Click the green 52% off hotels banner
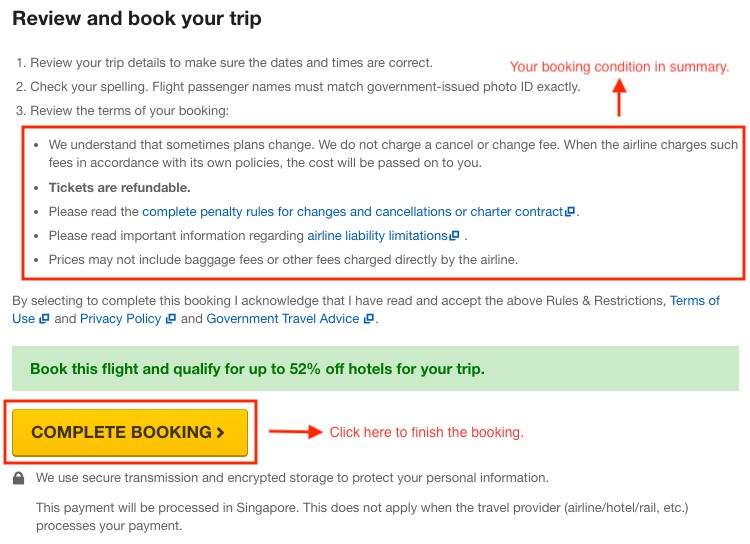Viewport: 750px width, 544px height. tap(375, 369)
